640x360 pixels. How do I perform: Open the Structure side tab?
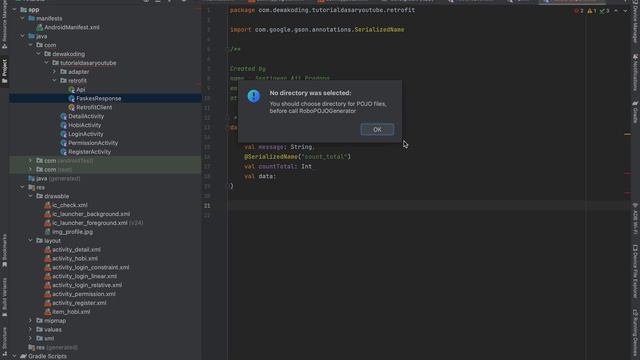[x=4, y=341]
